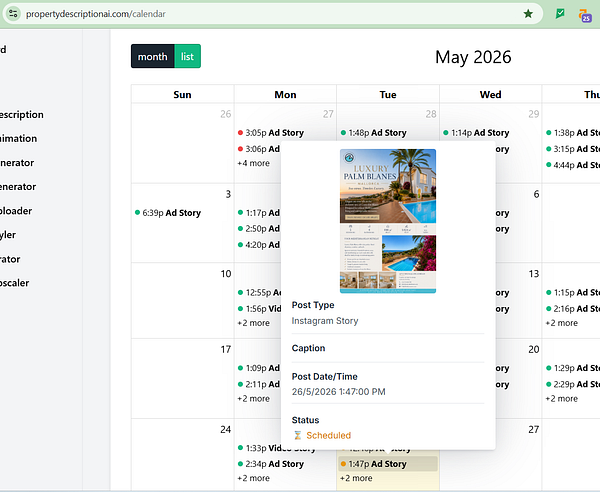600x492 pixels.
Task: Open the sidebar item ending in 'pscaler'
Action: pos(15,283)
